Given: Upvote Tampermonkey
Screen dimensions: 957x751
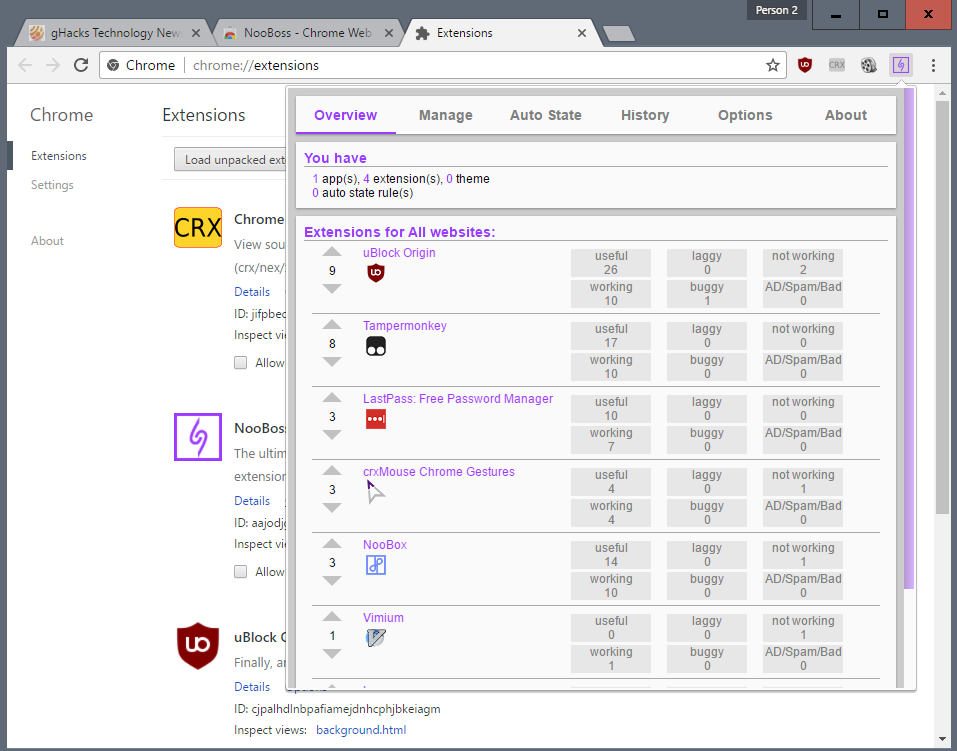Looking at the screenshot, I should pos(332,324).
